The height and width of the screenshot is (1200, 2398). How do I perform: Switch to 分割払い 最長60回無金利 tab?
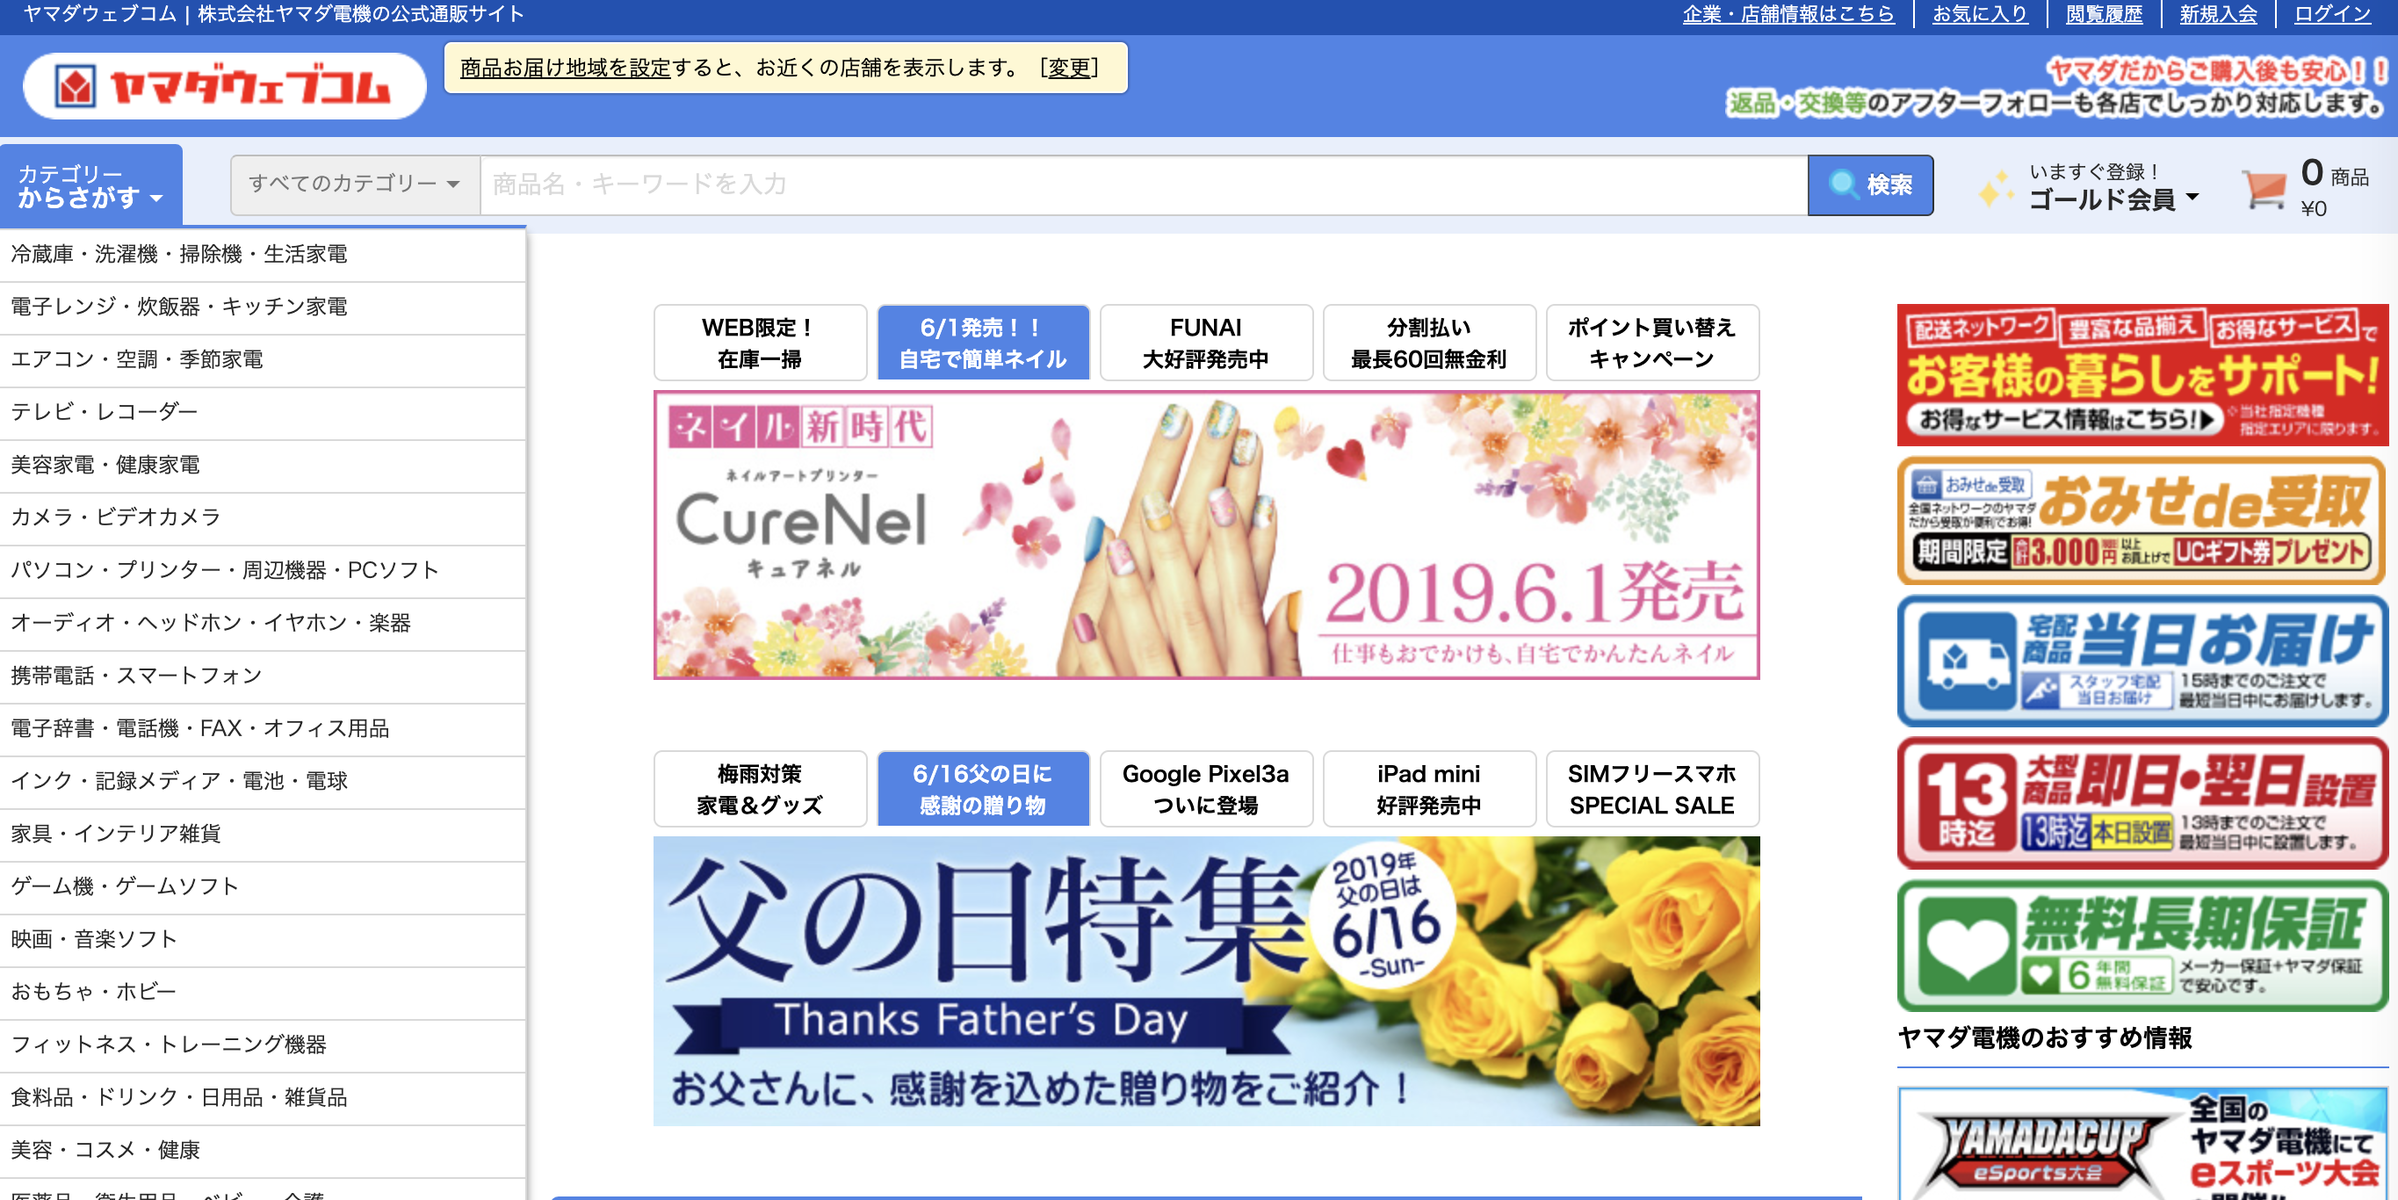pyautogui.click(x=1429, y=343)
